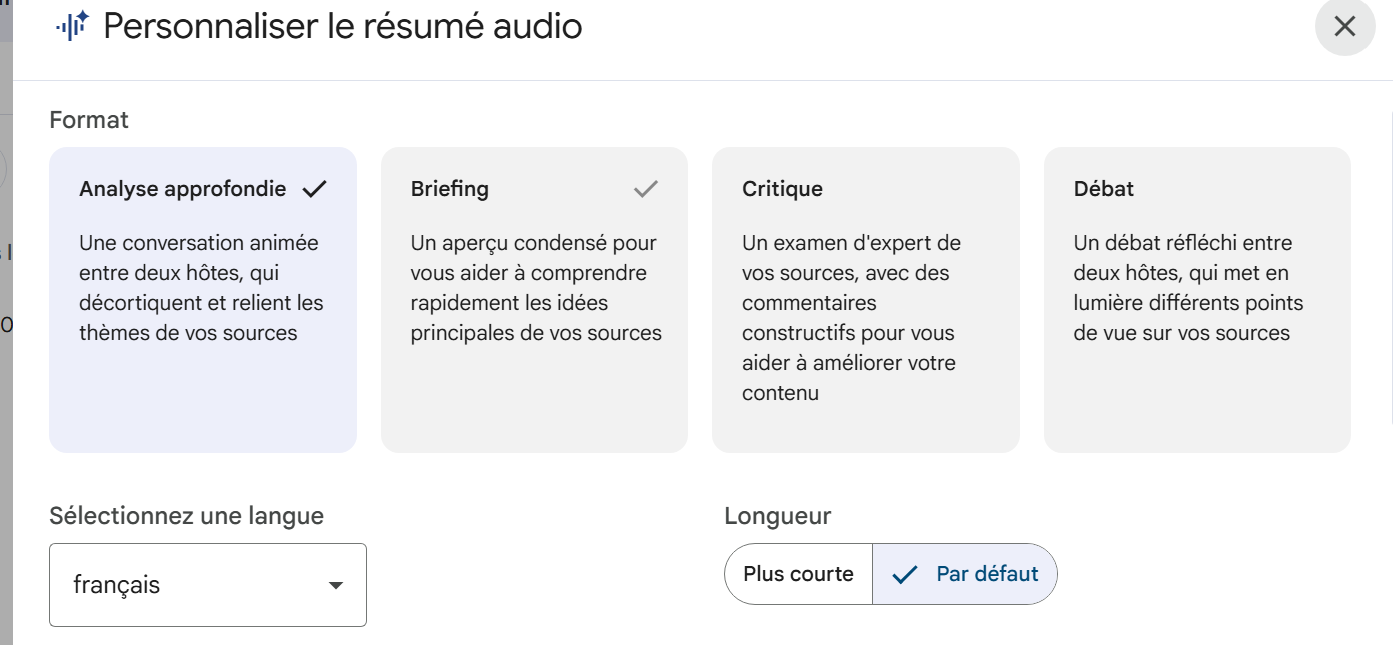Click the audio summary sparkle icon
The image size is (1393, 645).
(x=73, y=26)
